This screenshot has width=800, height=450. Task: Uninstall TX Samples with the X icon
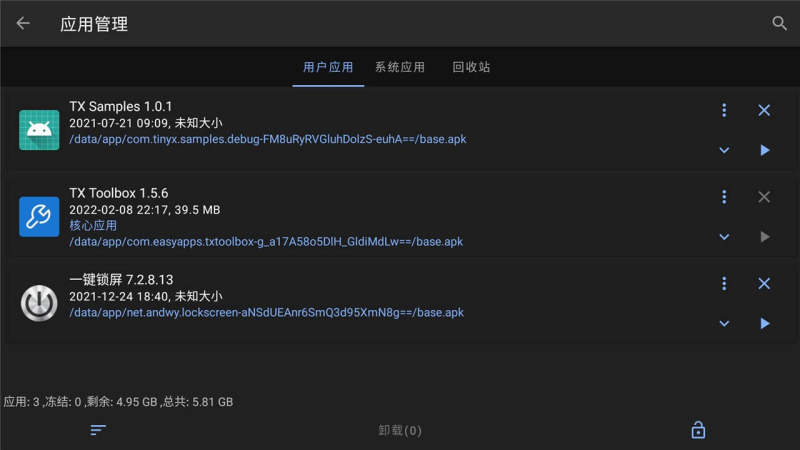pyautogui.click(x=764, y=110)
